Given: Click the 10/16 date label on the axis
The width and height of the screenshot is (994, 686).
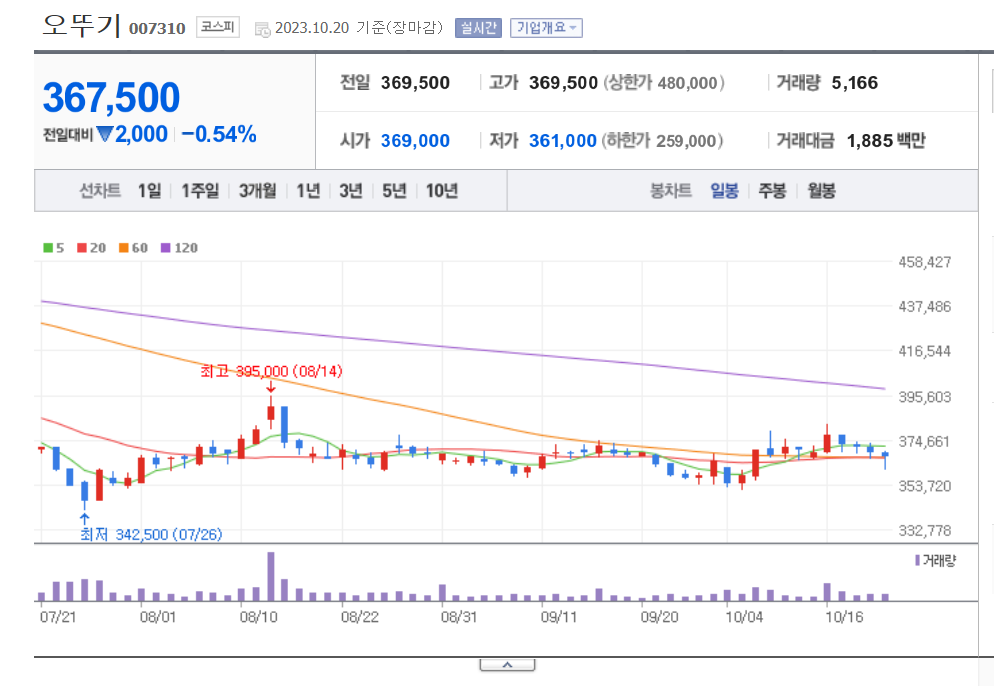Looking at the screenshot, I should [x=844, y=617].
